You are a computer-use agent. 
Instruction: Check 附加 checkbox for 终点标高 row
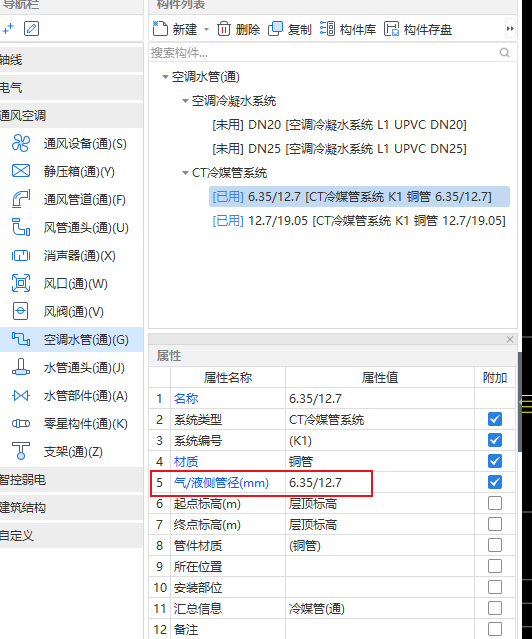click(x=495, y=524)
